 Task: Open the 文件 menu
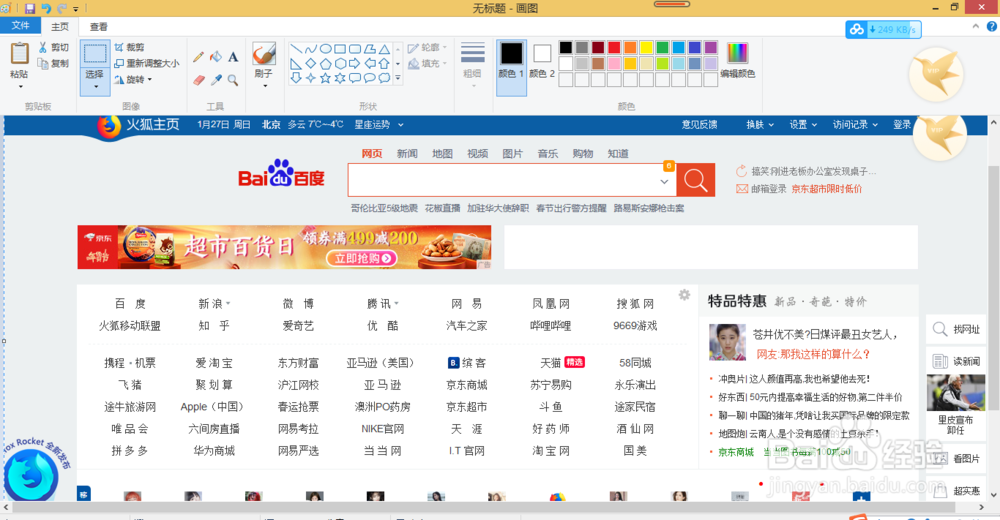(x=20, y=26)
